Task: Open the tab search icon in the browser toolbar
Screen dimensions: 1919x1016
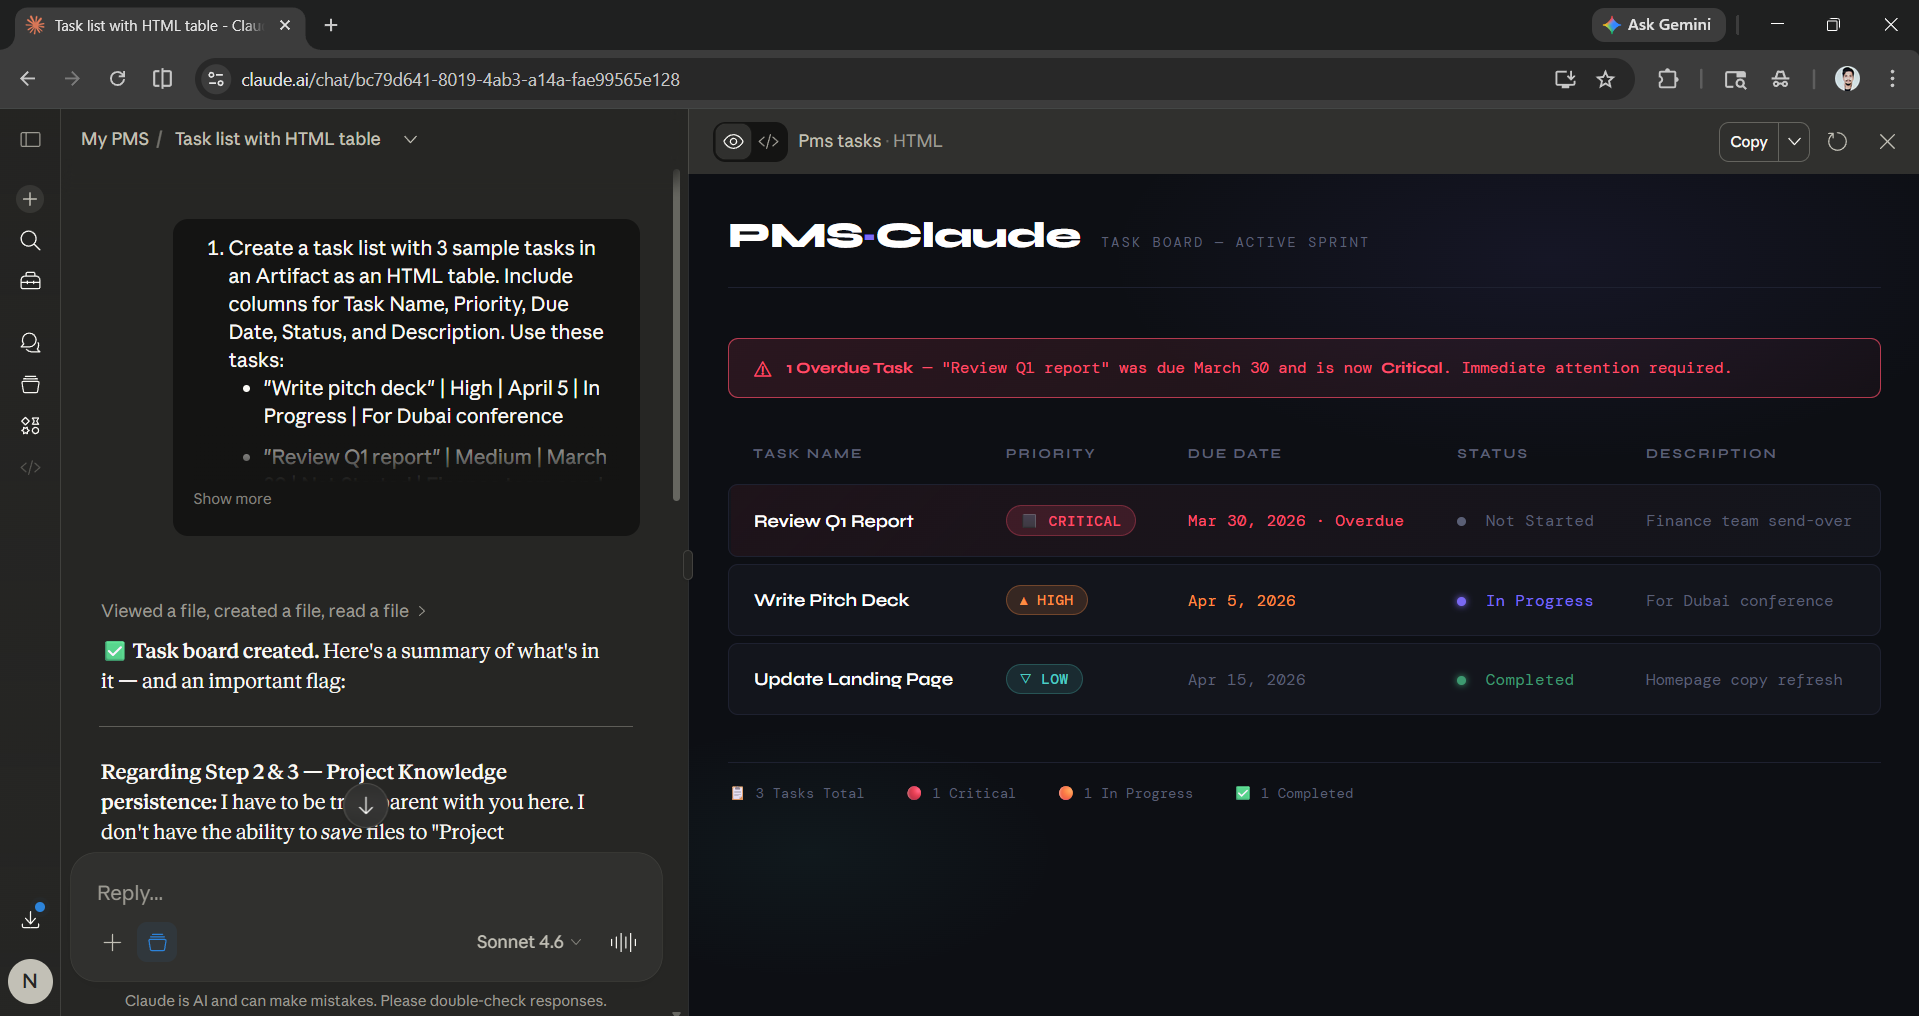Action: point(1735,79)
